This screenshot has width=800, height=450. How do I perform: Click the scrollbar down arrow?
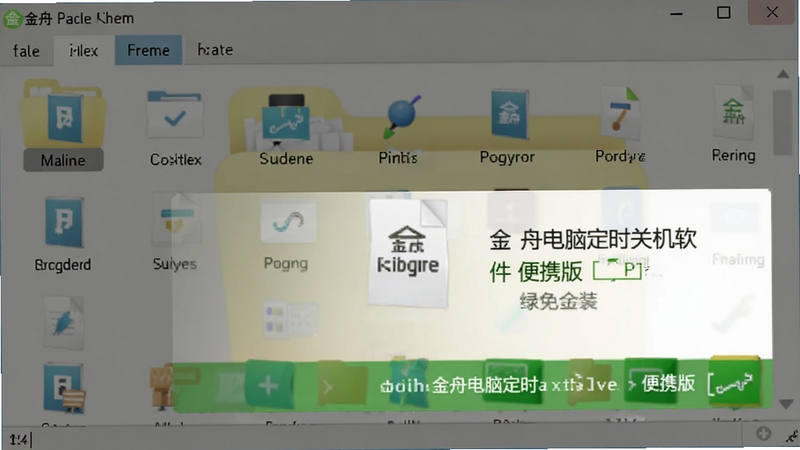786,404
